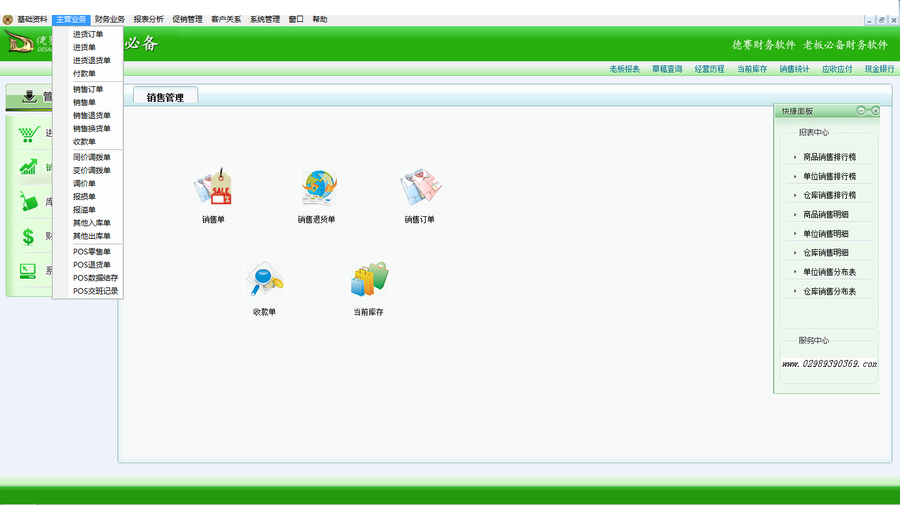Click the shopping cart sidebar icon
Viewport: 900px width, 505px height.
(29, 134)
